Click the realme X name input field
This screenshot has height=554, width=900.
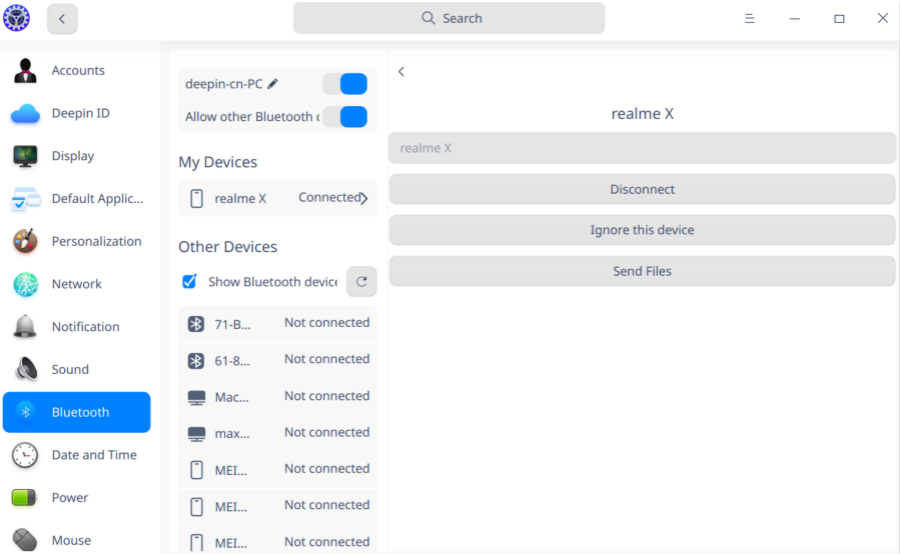(642, 148)
